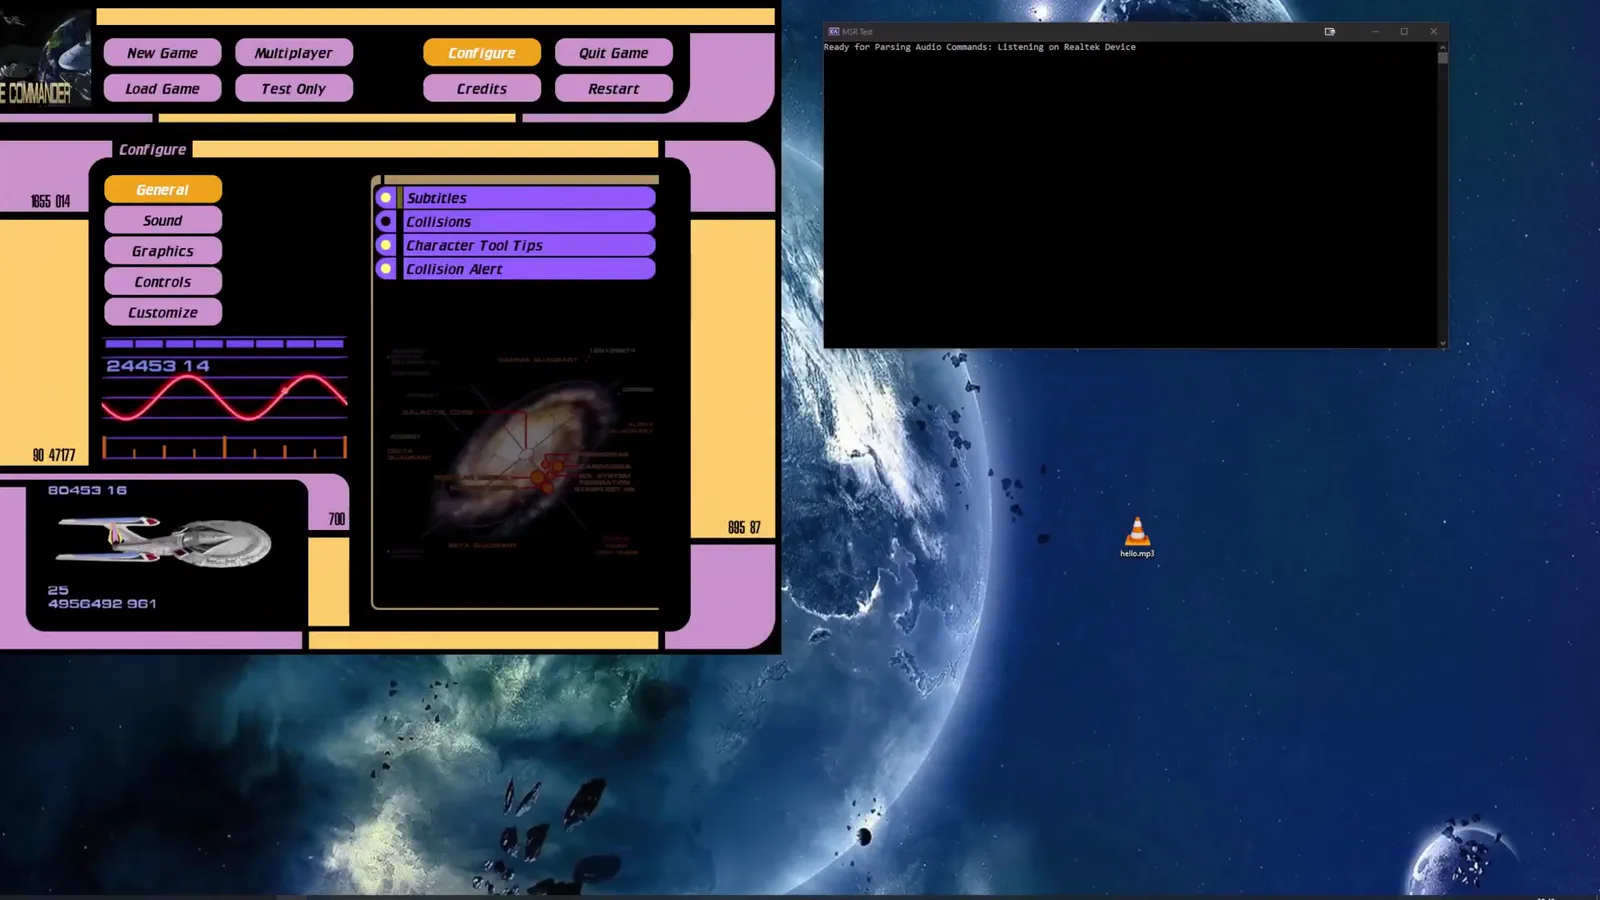Open the General configuration tab
The height and width of the screenshot is (900, 1600).
[163, 189]
